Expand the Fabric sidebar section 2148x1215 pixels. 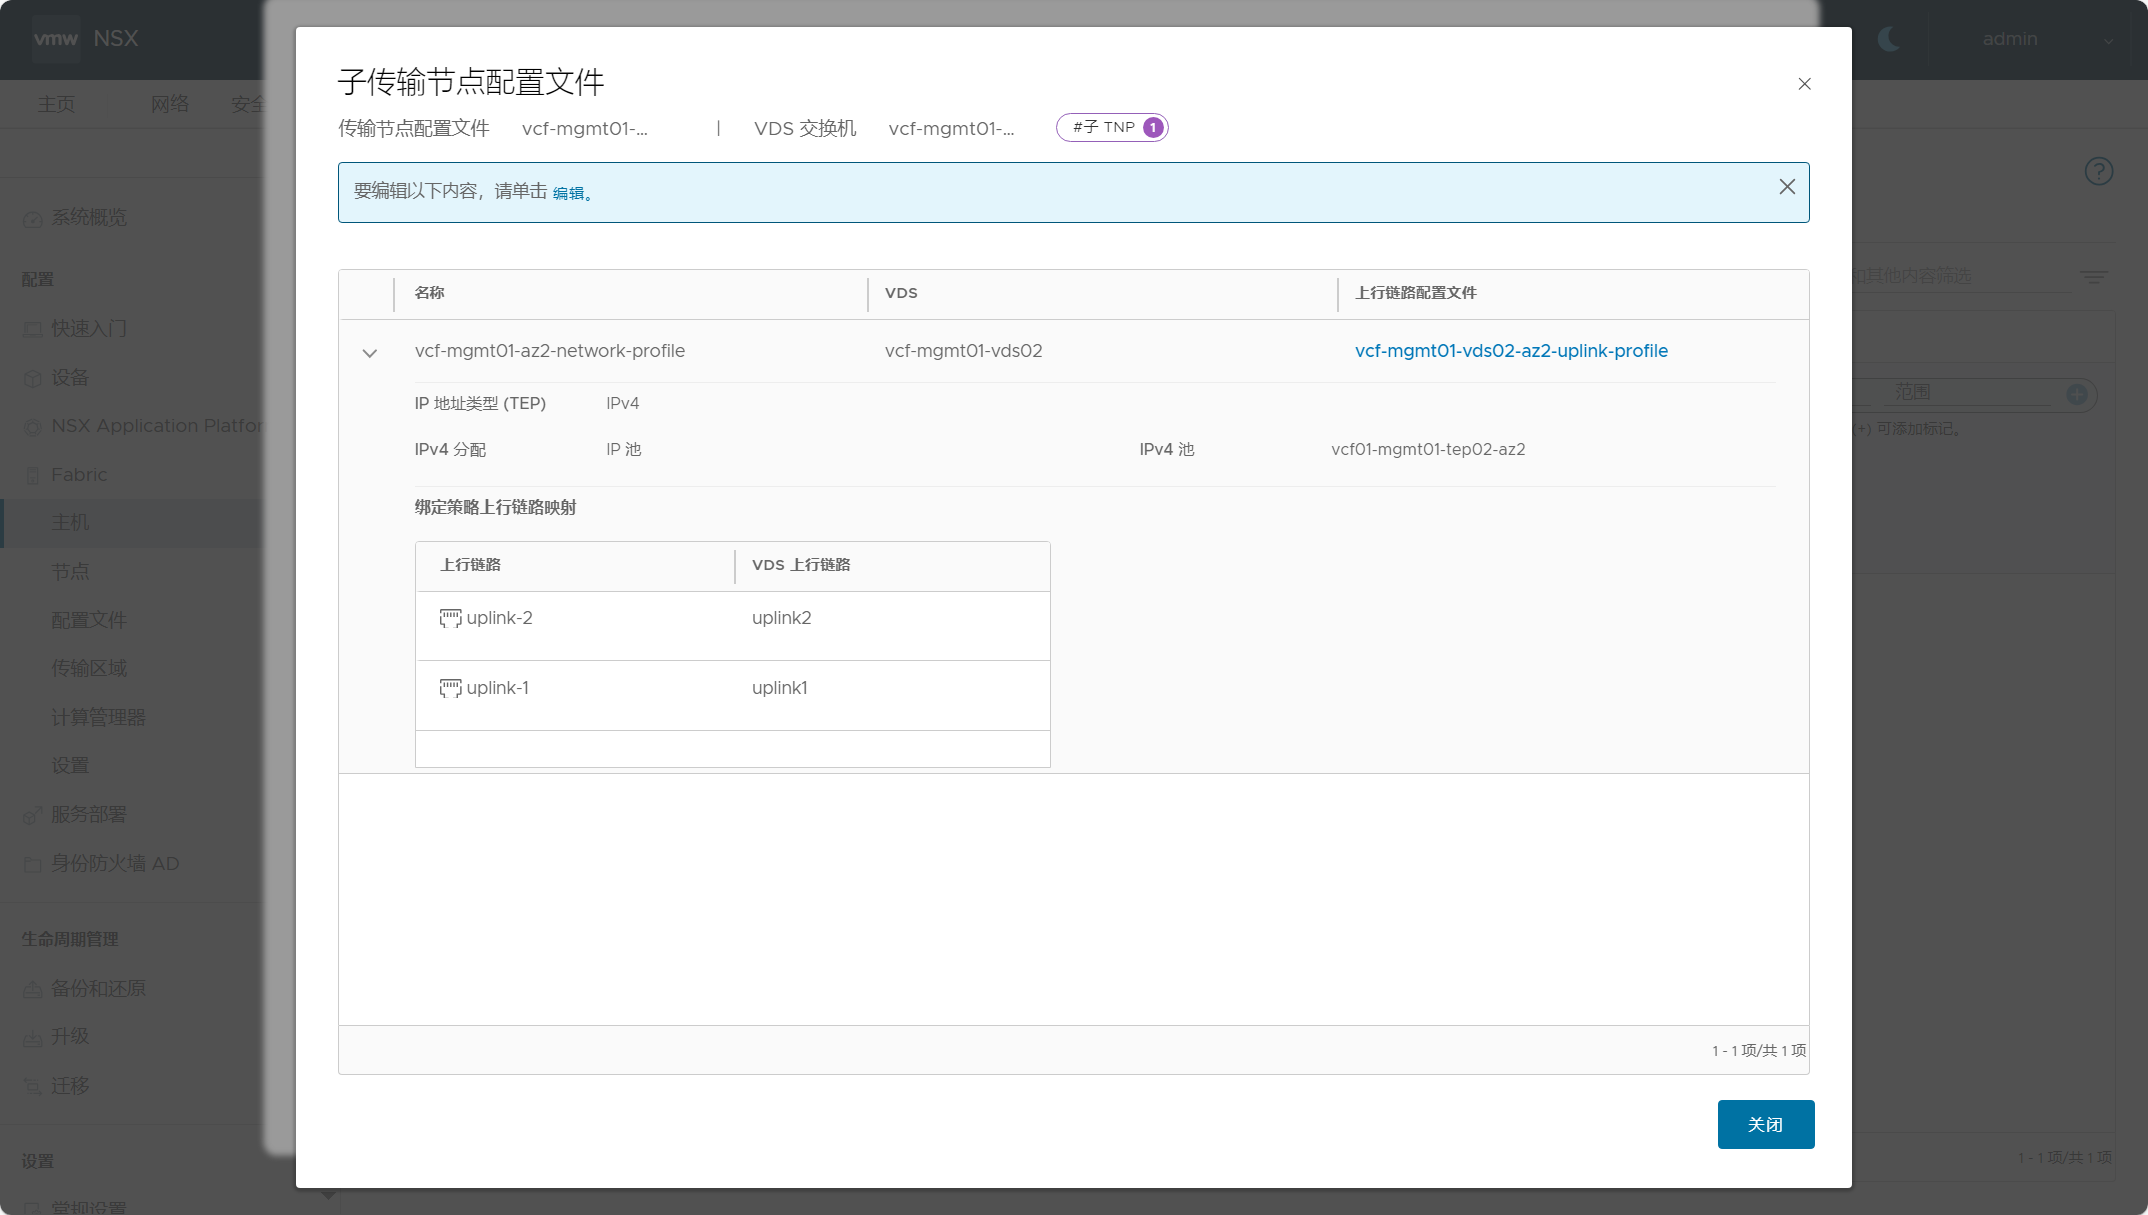click(79, 475)
